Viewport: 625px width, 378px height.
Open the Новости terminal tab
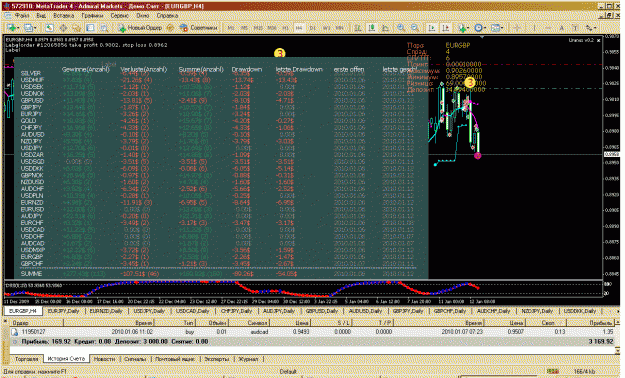[x=104, y=359]
